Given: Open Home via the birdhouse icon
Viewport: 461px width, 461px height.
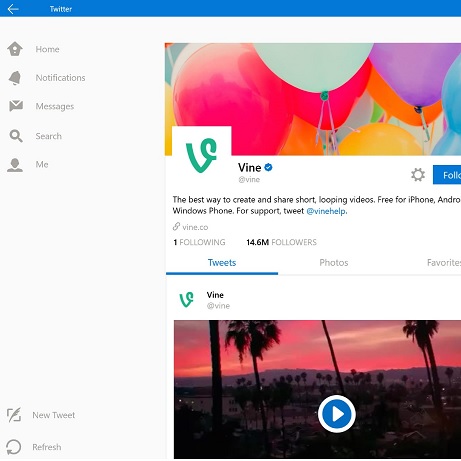Looking at the screenshot, I should tap(15, 49).
